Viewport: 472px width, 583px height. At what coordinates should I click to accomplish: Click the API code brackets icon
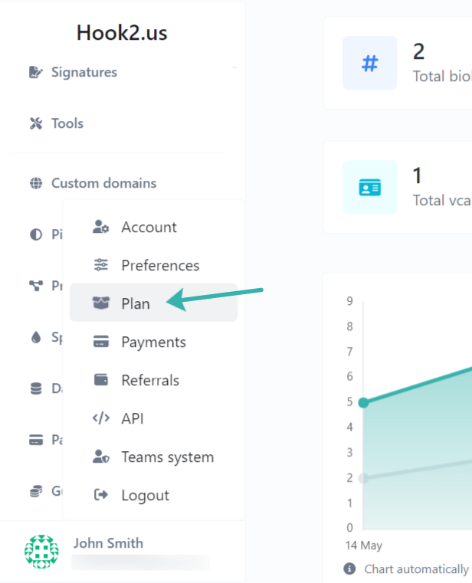[101, 418]
